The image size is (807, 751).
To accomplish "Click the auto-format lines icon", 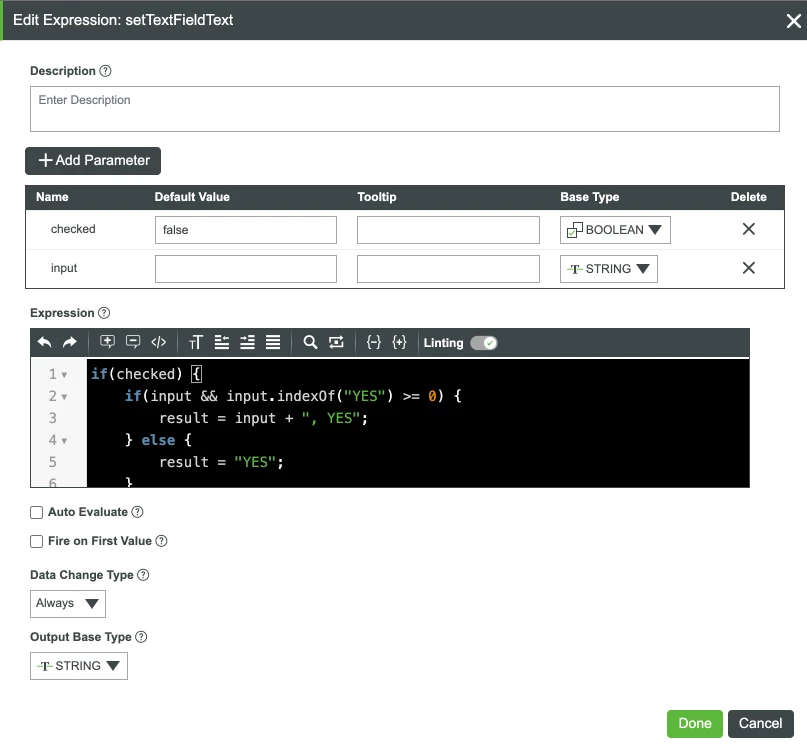I will tap(273, 342).
